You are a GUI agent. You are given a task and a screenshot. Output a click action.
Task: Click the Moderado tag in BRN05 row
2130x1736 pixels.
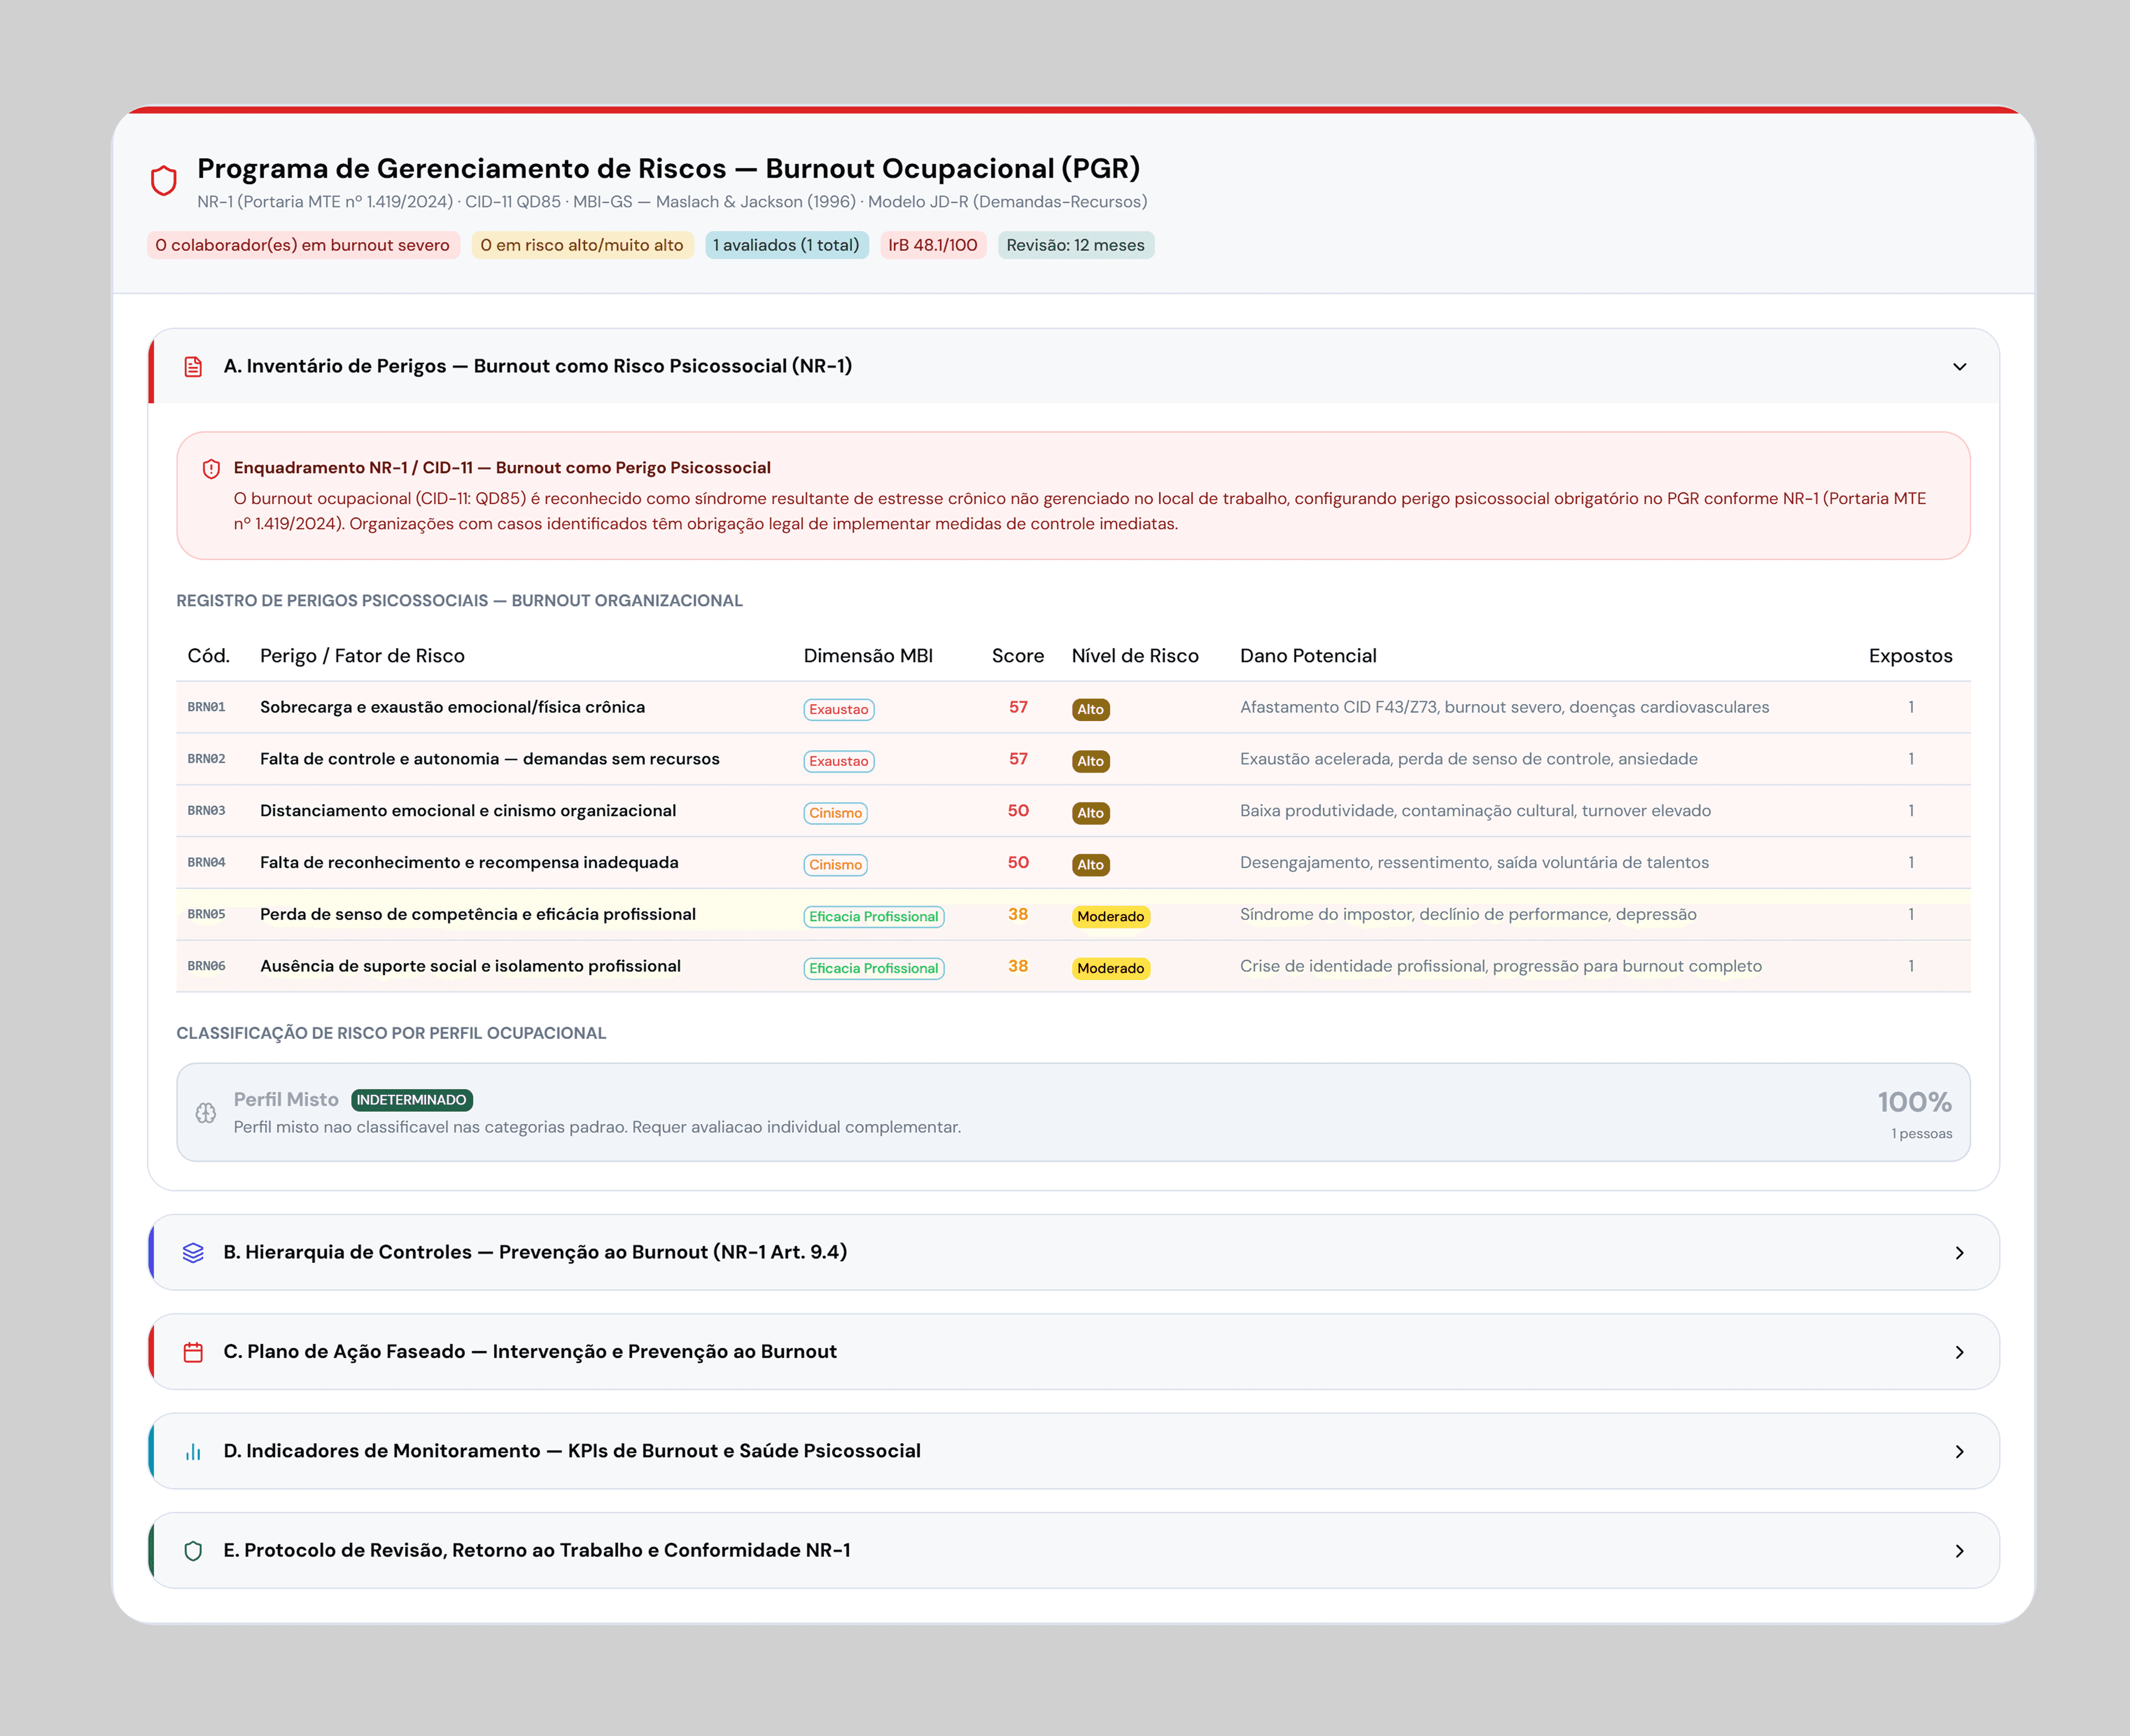point(1110,917)
